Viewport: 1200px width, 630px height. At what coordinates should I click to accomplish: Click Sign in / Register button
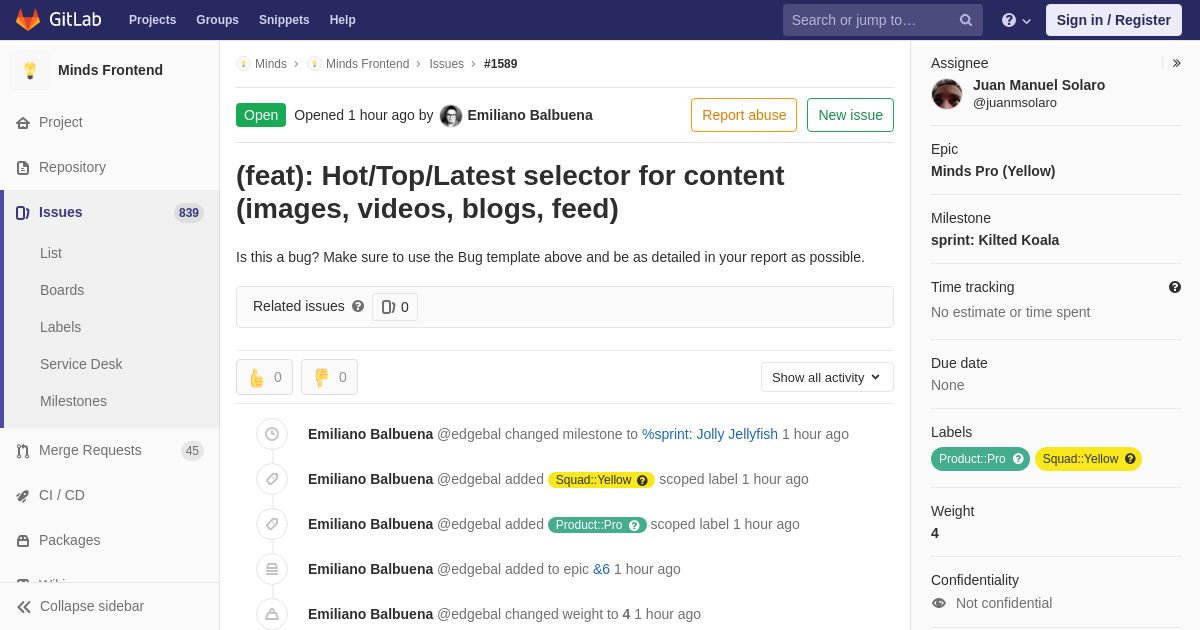1114,20
